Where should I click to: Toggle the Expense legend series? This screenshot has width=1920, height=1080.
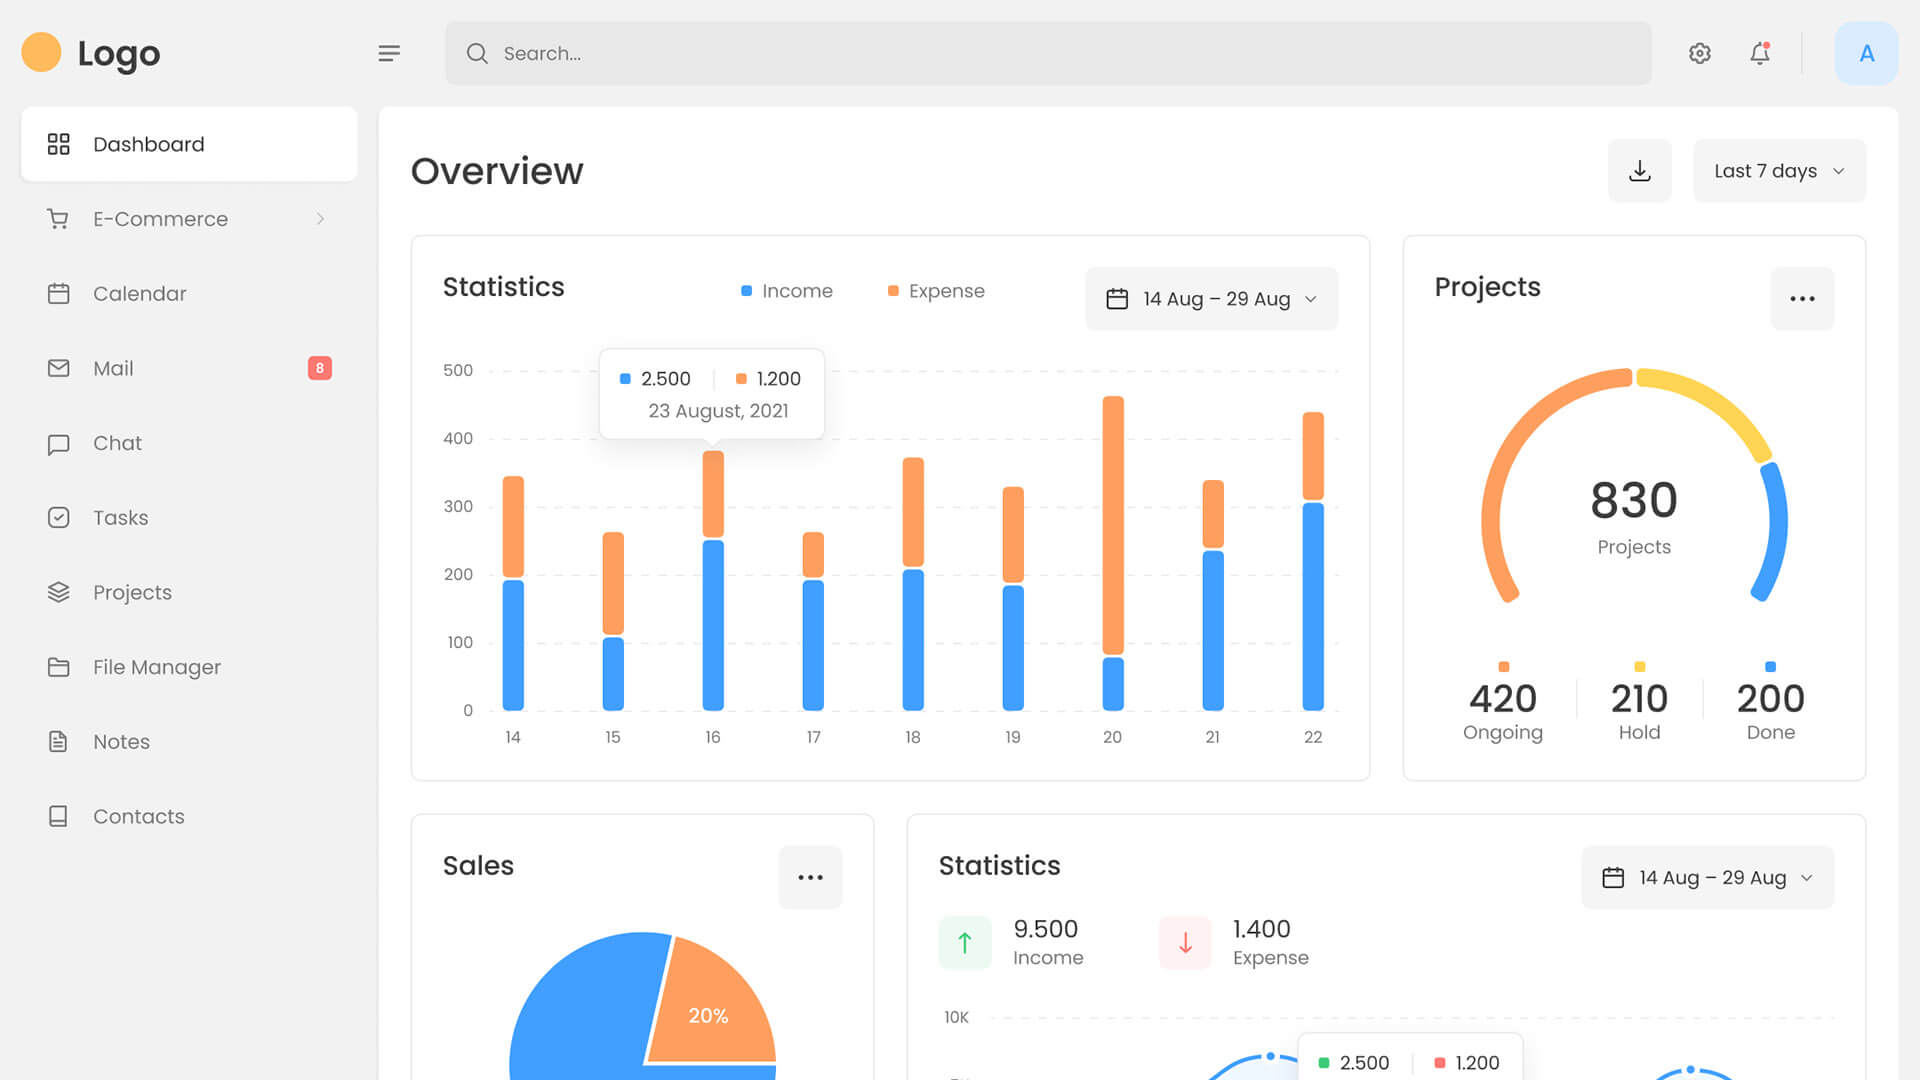[936, 291]
